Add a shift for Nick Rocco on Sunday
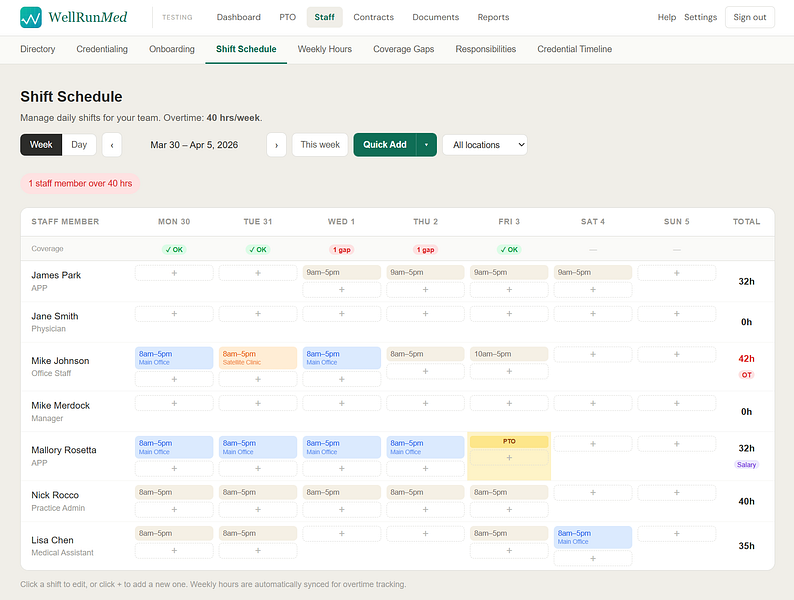Image resolution: width=794 pixels, height=600 pixels. tap(677, 493)
